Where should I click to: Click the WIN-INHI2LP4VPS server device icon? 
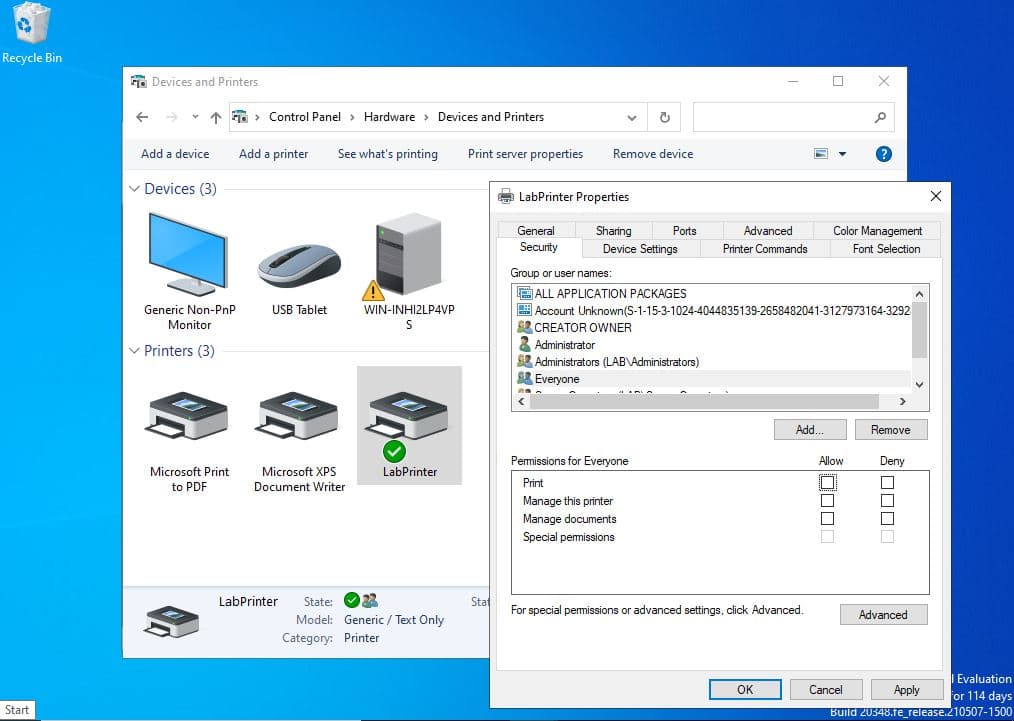pos(408,257)
